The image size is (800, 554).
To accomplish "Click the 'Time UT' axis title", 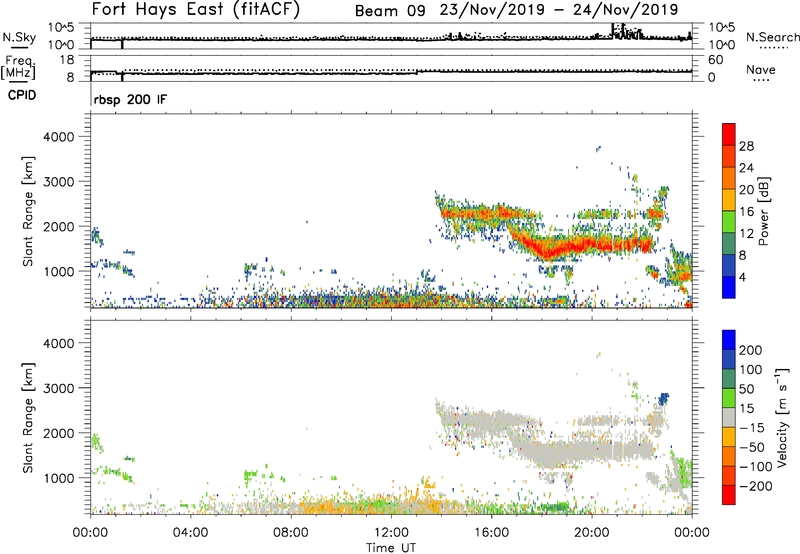I will pos(391,548).
